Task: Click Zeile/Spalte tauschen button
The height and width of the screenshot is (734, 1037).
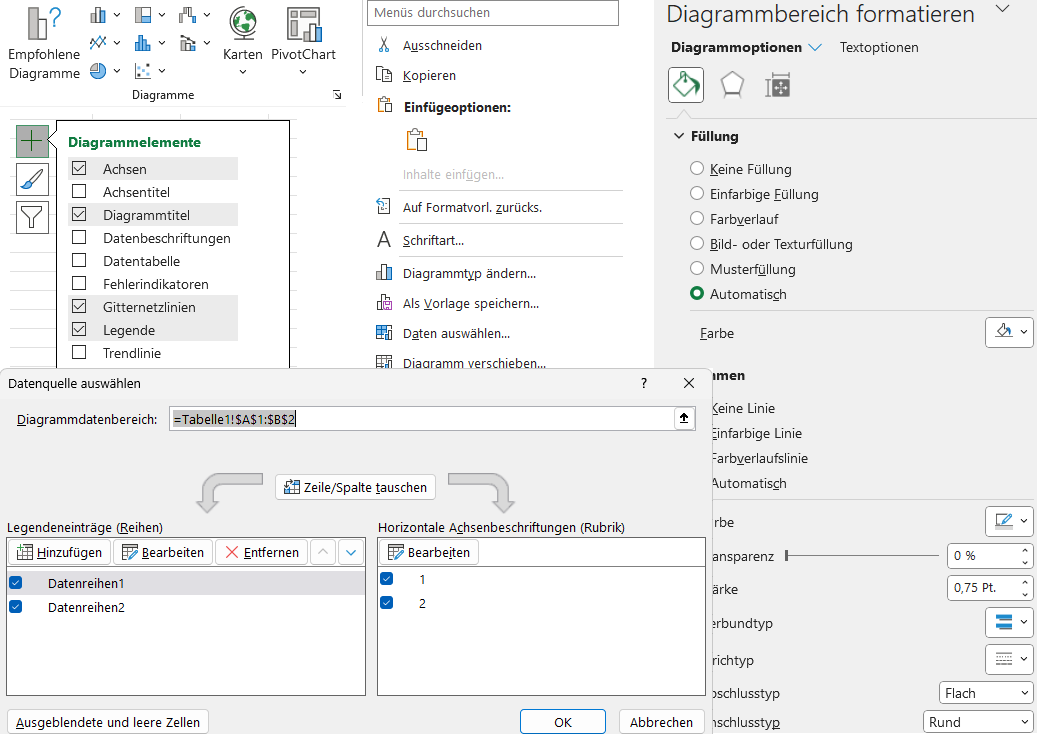Action: click(x=356, y=487)
